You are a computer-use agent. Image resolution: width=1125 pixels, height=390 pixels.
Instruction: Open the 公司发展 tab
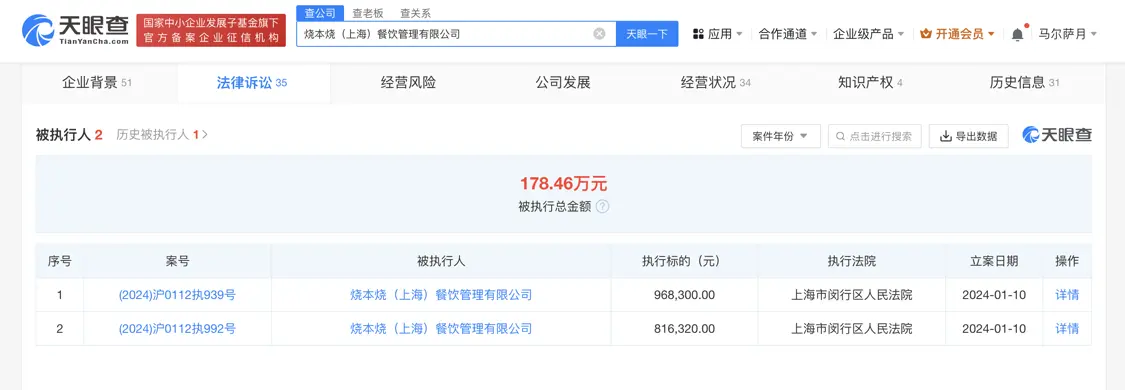point(562,82)
